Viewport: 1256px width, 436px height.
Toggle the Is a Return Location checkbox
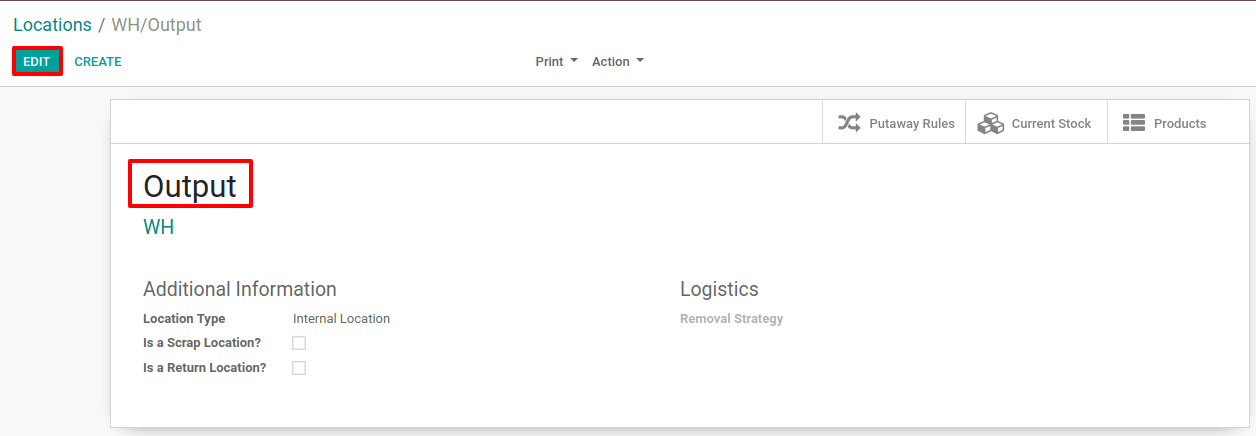click(299, 368)
